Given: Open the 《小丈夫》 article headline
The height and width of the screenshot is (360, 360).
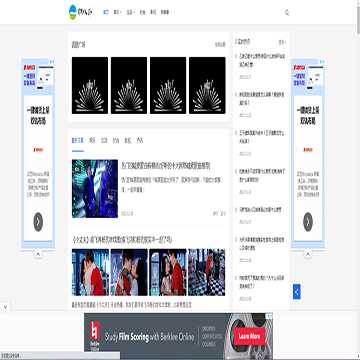Looking at the screenshot, I should (122, 240).
